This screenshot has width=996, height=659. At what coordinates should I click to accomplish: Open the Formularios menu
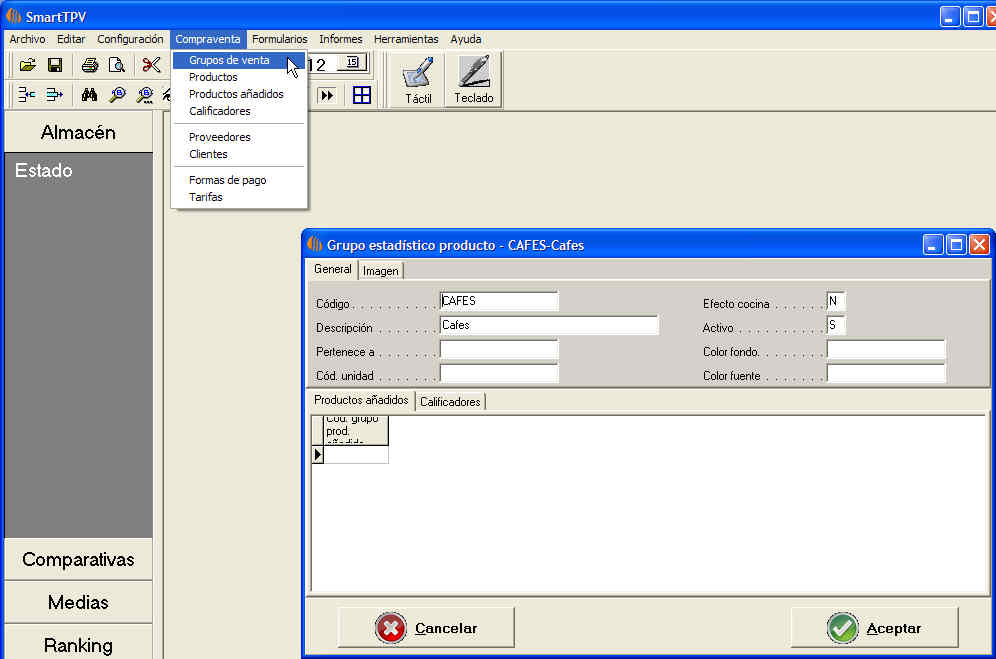click(x=279, y=39)
